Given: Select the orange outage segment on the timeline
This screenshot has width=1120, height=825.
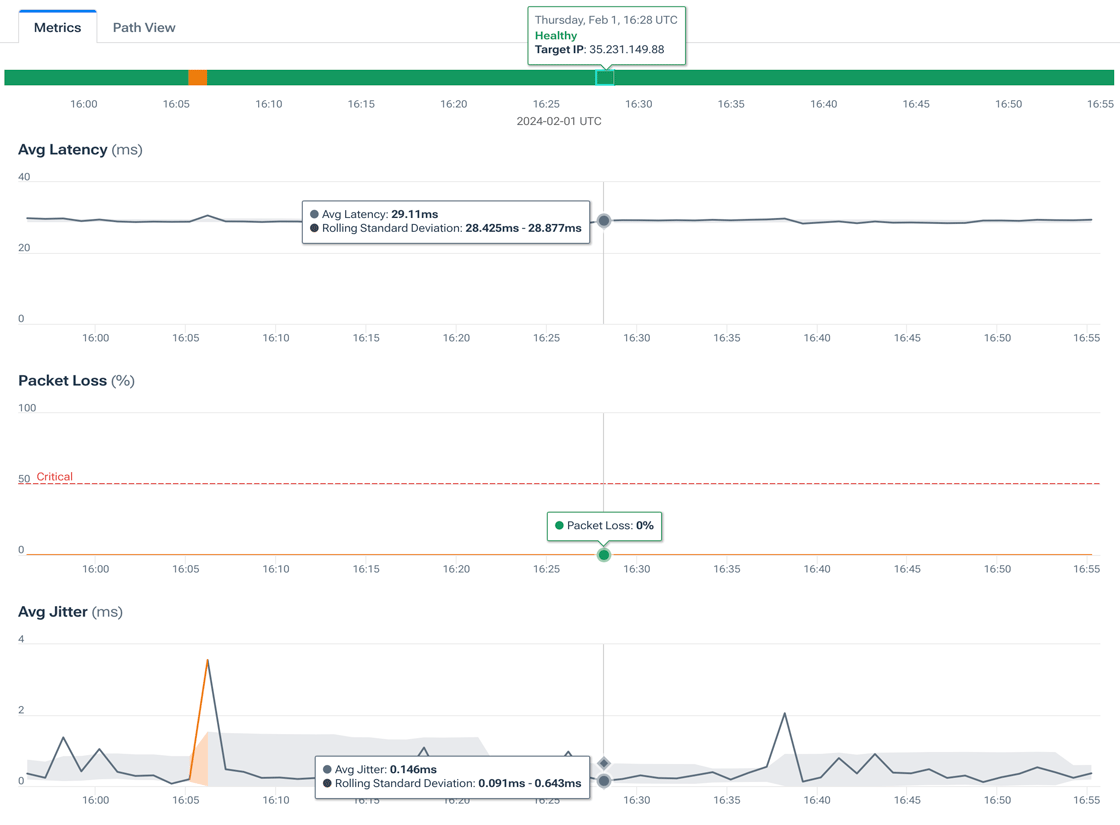Looking at the screenshot, I should coord(197,75).
